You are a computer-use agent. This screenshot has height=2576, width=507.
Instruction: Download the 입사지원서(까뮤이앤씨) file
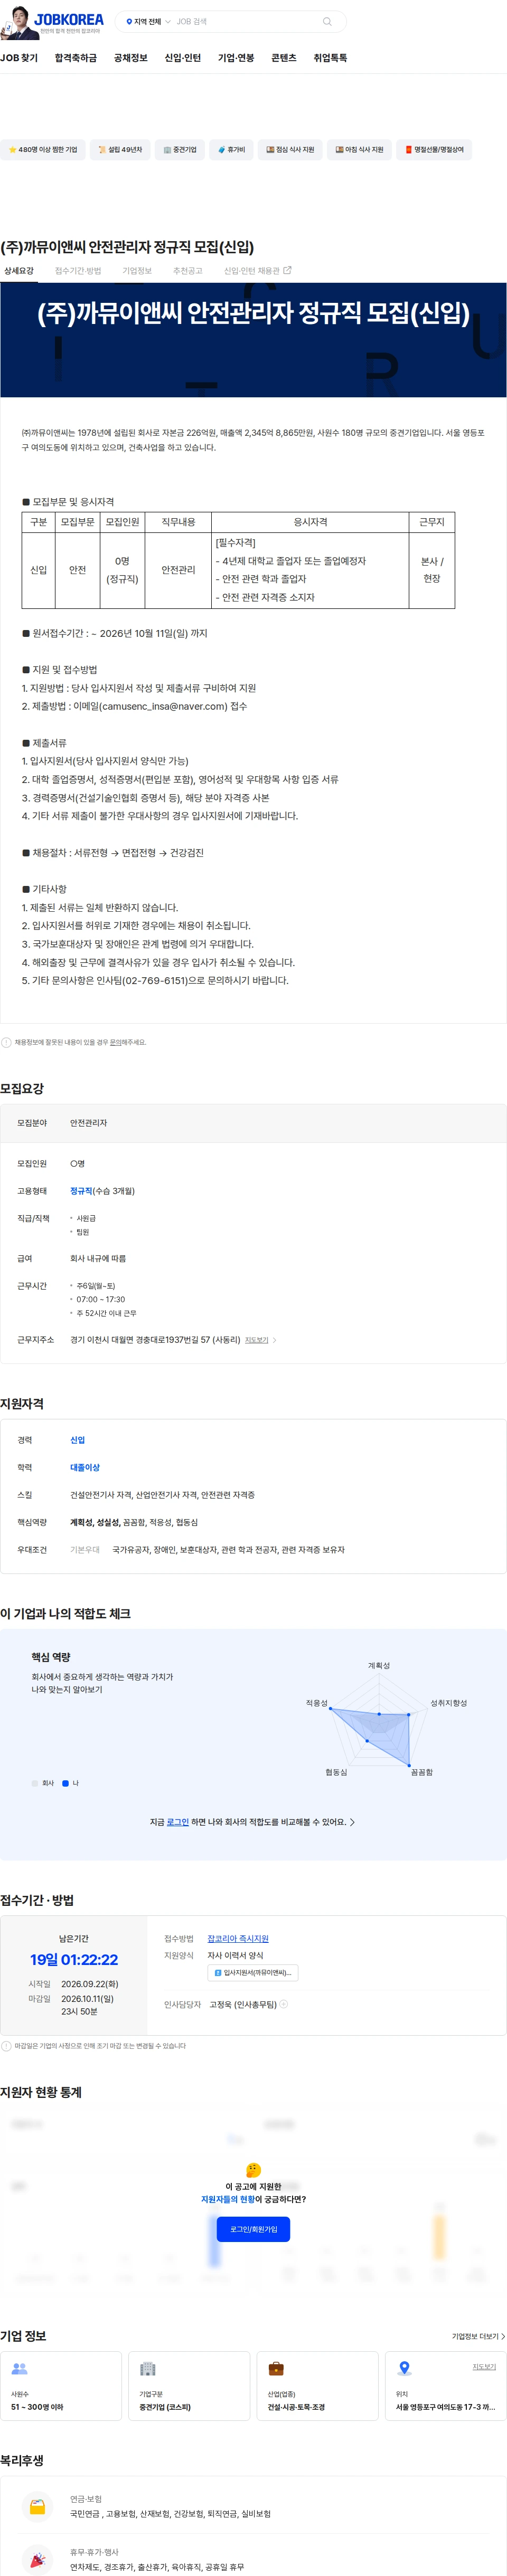click(x=253, y=1973)
